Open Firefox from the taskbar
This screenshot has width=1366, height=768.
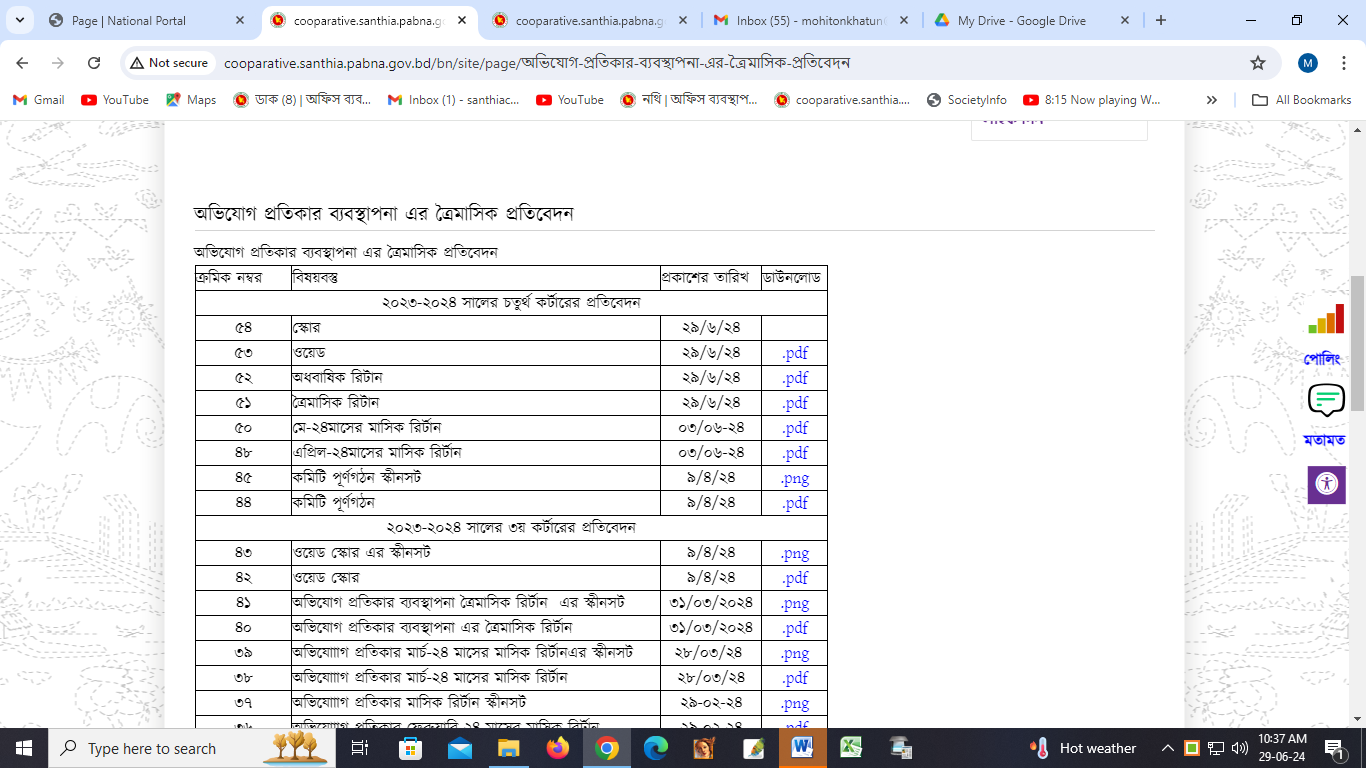tap(557, 748)
